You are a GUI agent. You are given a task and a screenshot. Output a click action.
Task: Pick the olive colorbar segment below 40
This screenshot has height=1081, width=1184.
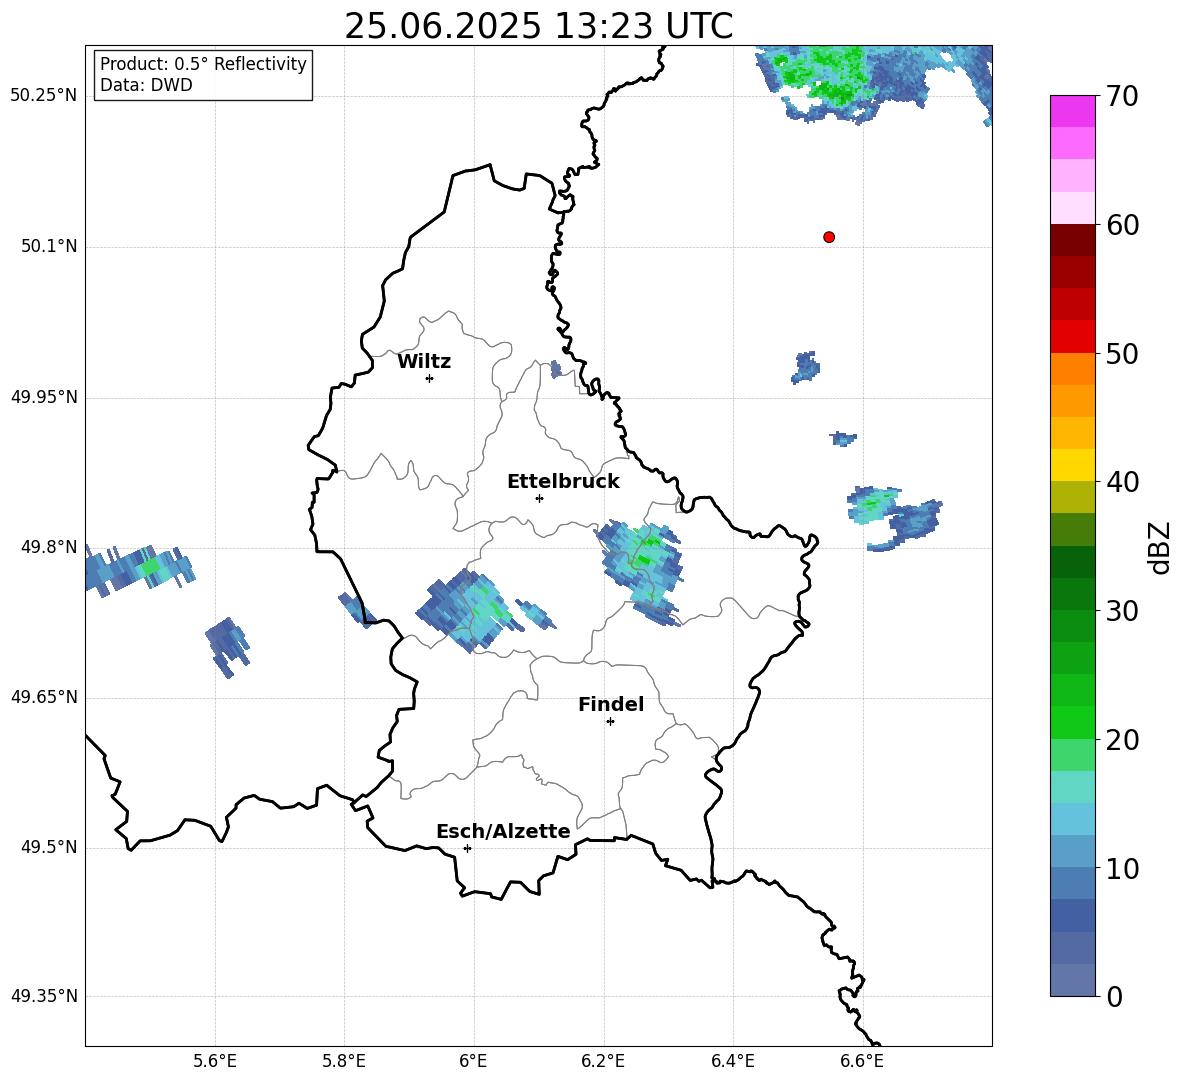coord(1073,497)
